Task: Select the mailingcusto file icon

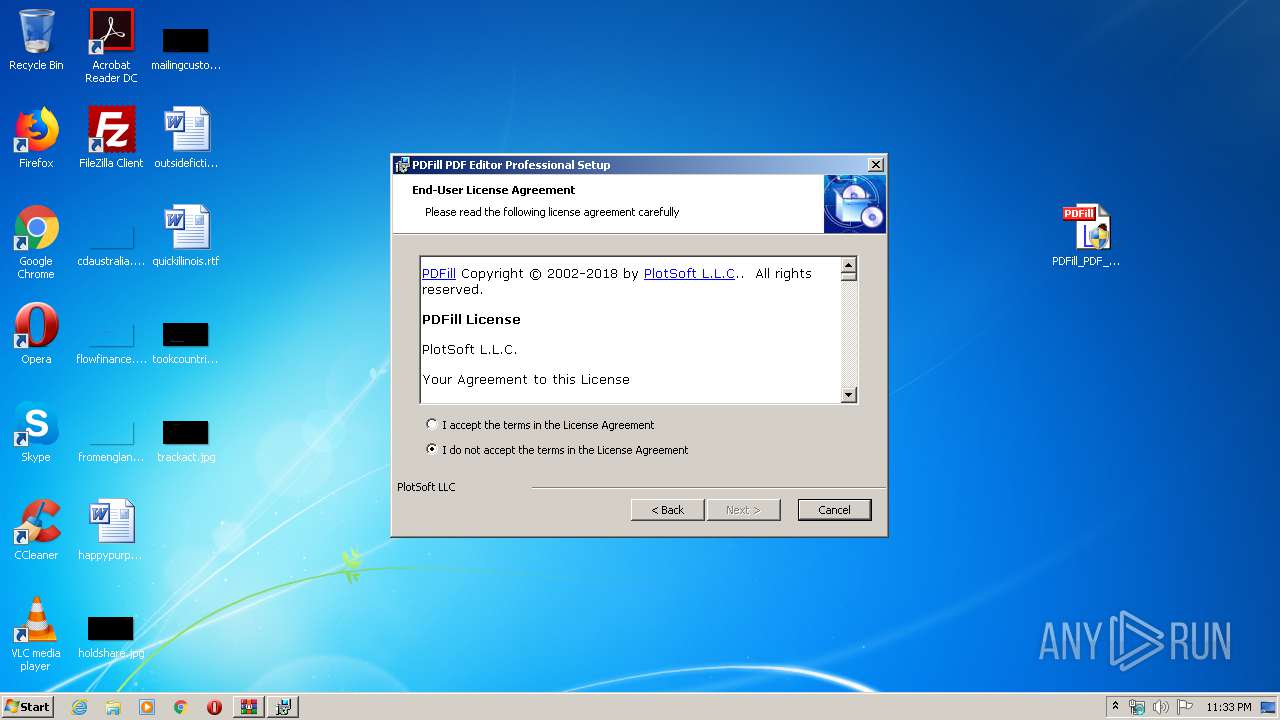Action: (x=186, y=46)
